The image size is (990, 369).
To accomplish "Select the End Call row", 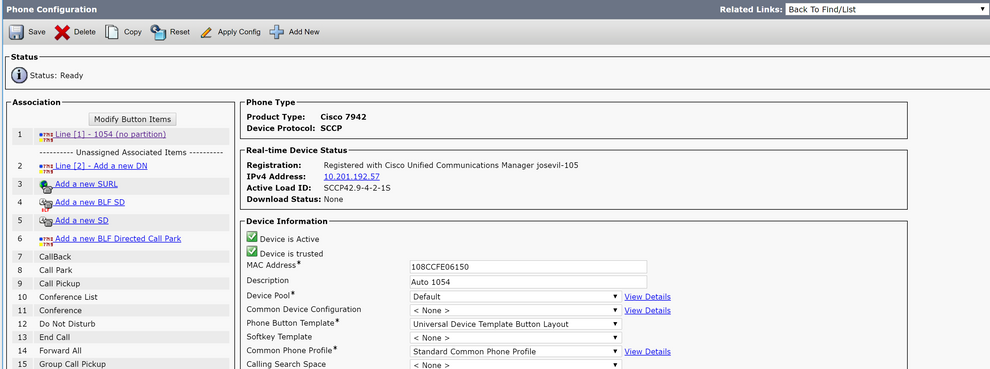I will (x=120, y=337).
